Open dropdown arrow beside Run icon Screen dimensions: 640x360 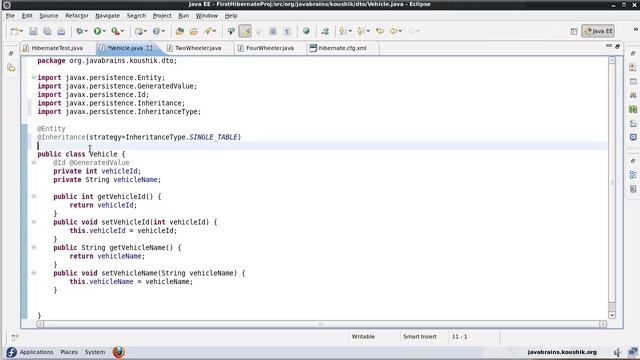(x=104, y=31)
